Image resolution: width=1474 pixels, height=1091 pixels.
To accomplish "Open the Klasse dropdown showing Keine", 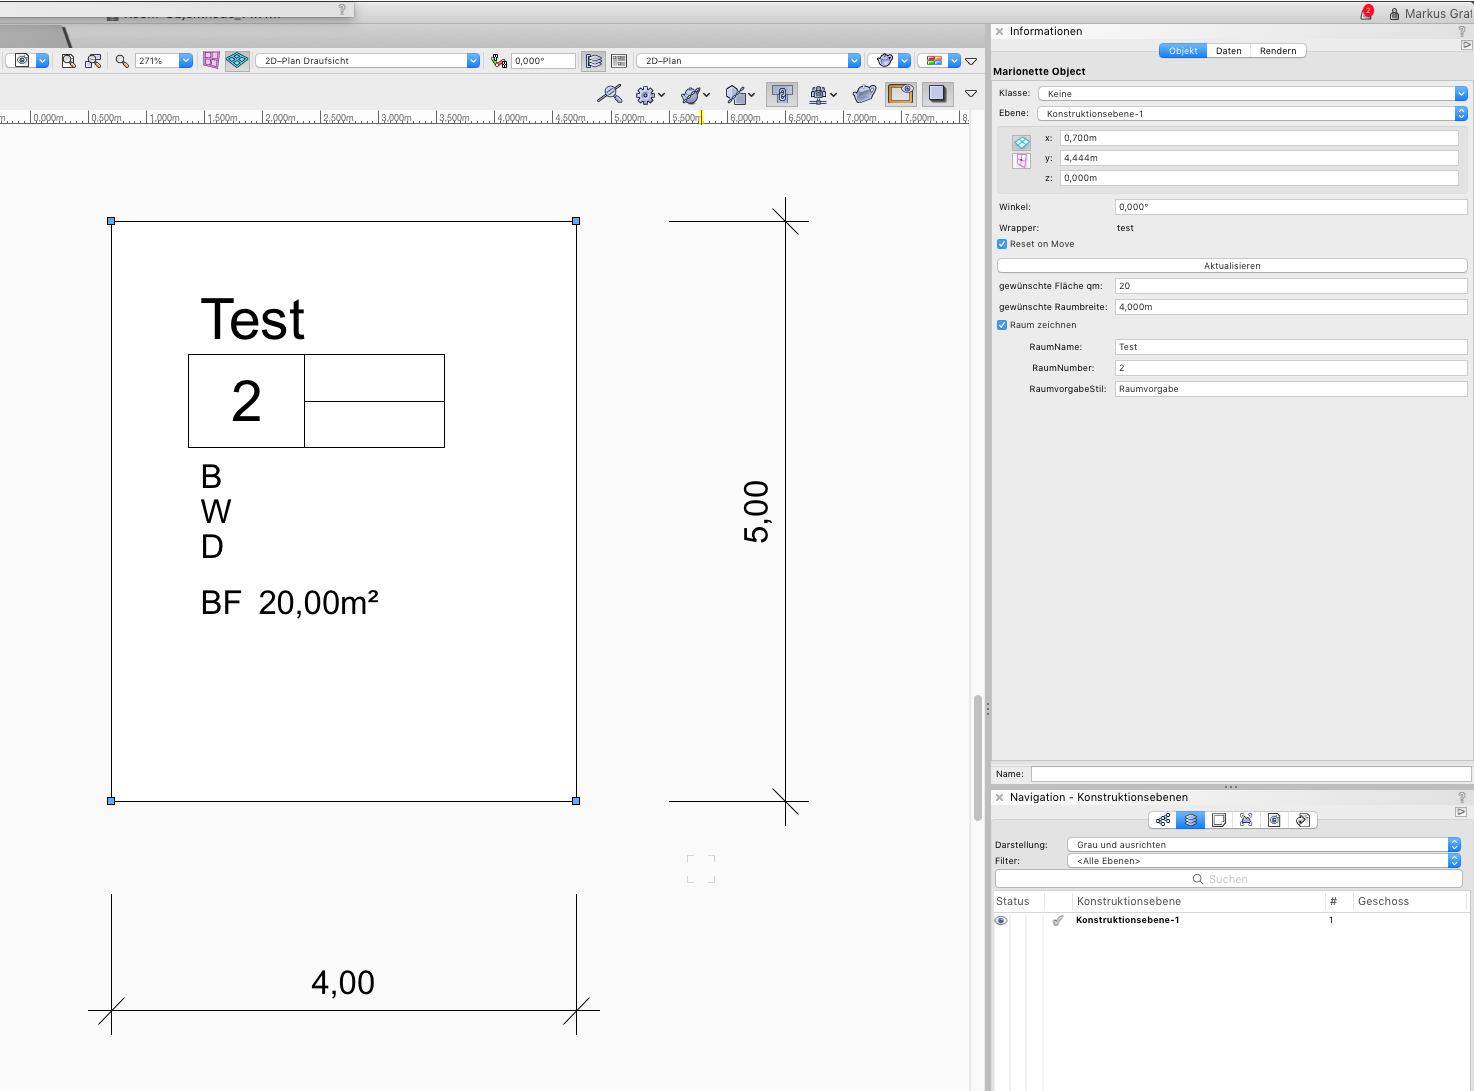I will pos(1251,94).
